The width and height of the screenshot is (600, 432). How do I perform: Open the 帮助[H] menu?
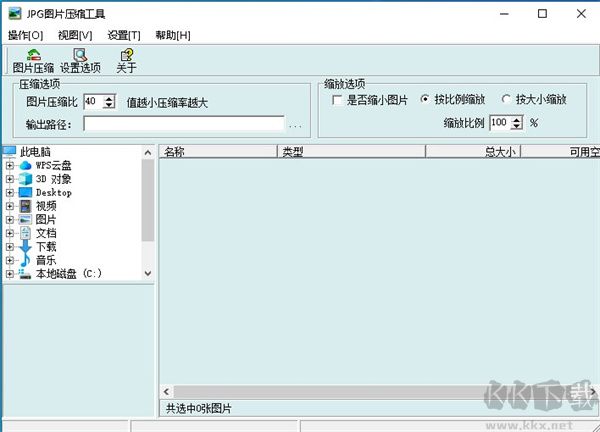coord(173,36)
